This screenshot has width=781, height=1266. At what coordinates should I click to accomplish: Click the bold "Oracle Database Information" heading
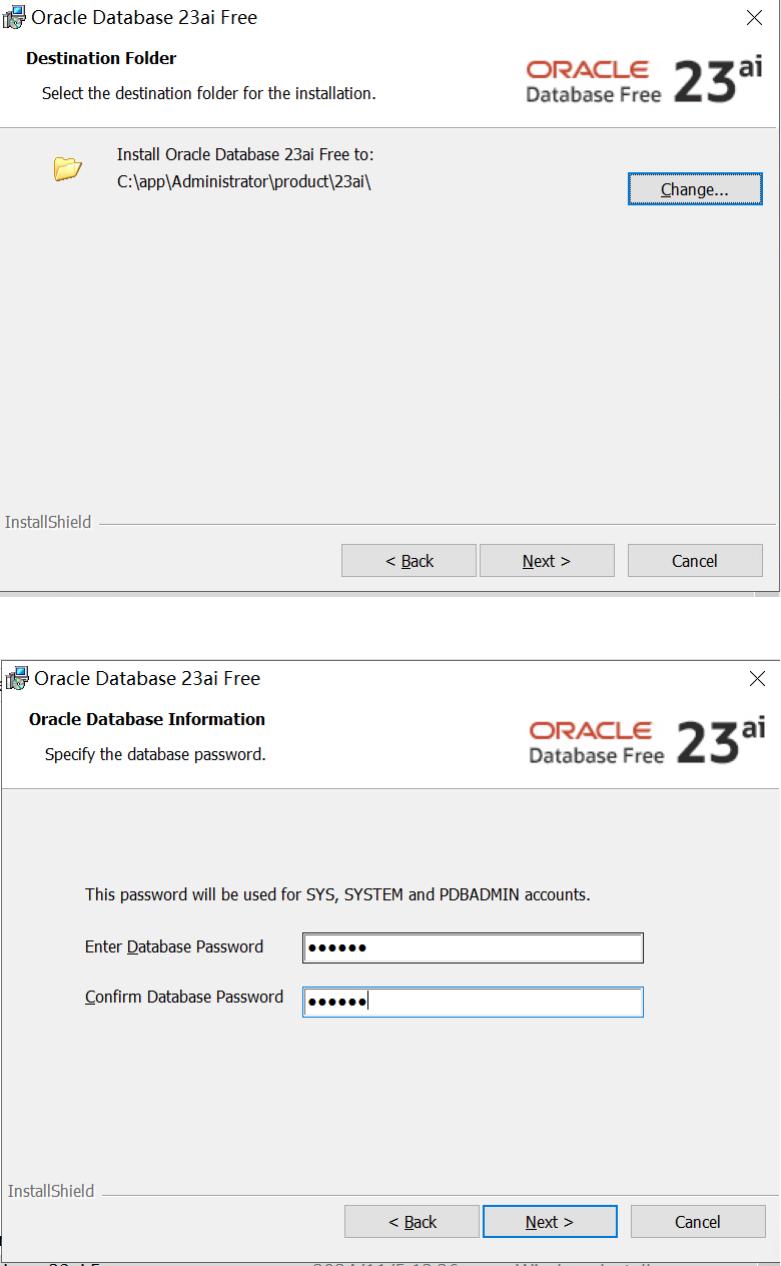(x=147, y=719)
